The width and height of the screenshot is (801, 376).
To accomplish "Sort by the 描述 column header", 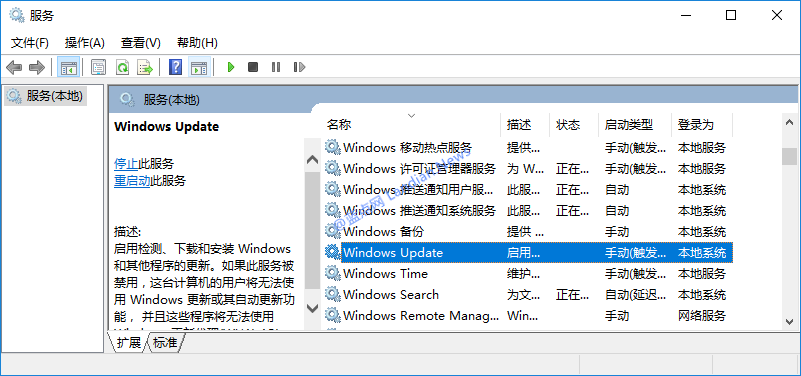I will point(525,125).
